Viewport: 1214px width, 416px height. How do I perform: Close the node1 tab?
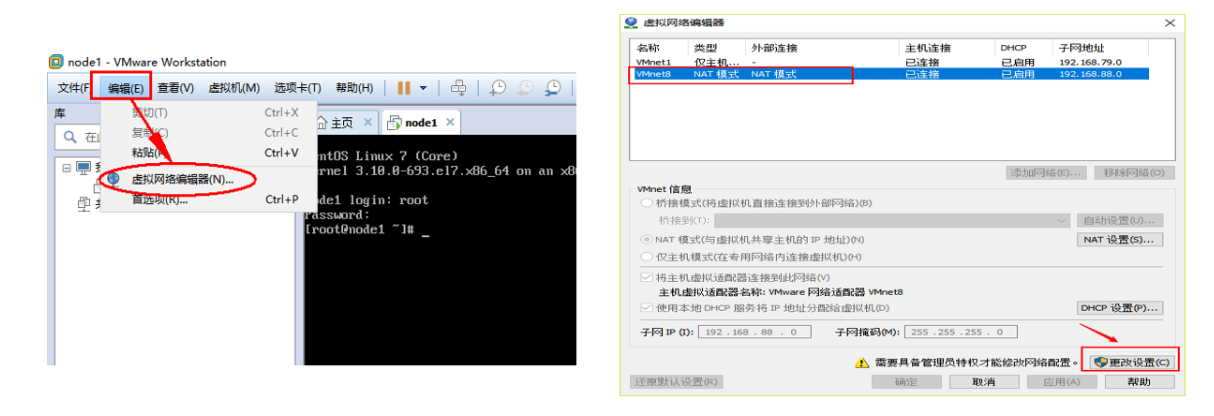tap(450, 122)
